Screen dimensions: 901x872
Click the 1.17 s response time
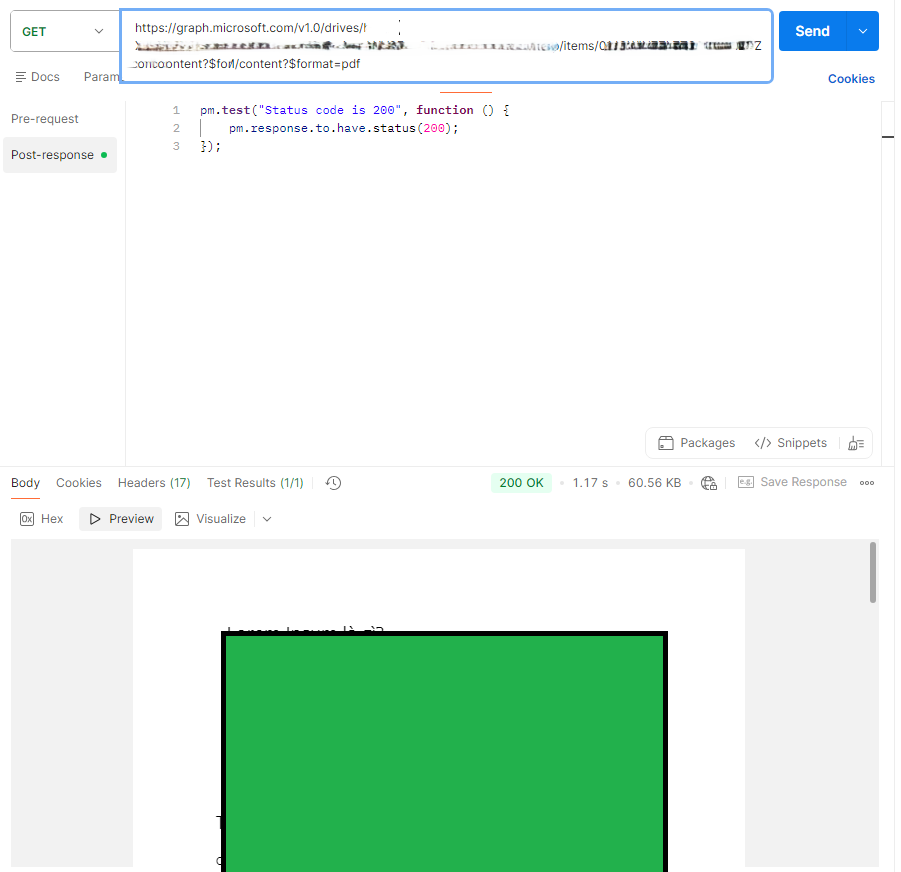[x=590, y=483]
